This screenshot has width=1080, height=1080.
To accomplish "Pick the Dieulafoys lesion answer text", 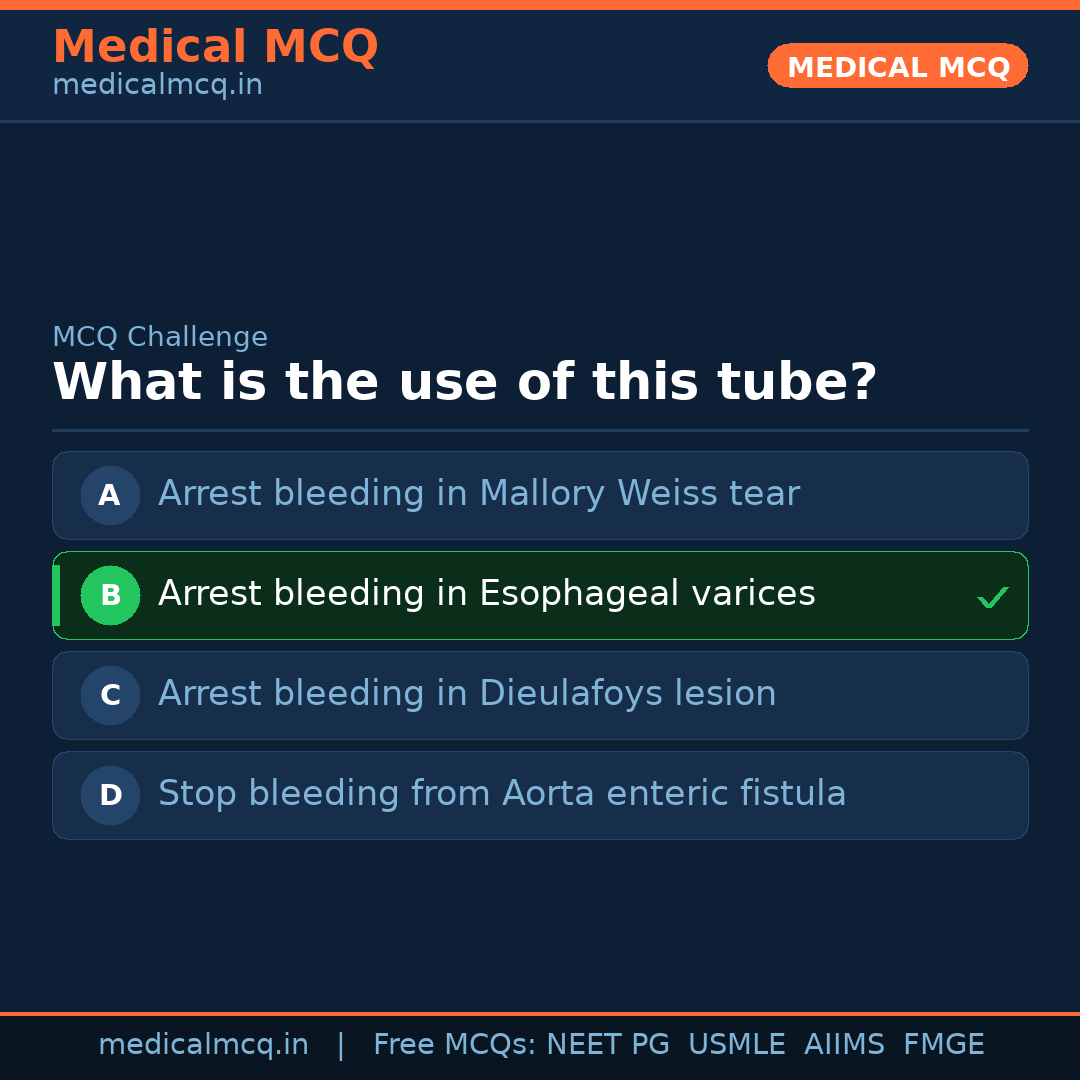I will tap(467, 694).
